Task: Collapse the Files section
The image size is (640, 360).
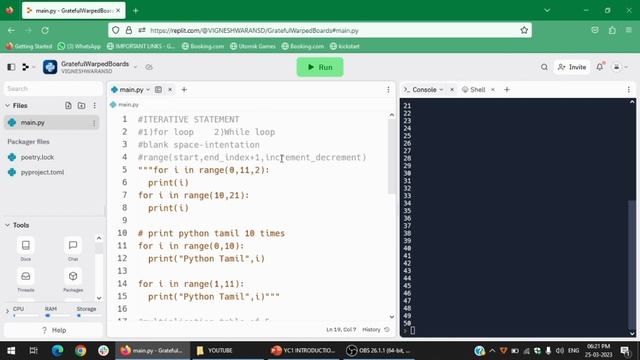Action: (x=7, y=106)
